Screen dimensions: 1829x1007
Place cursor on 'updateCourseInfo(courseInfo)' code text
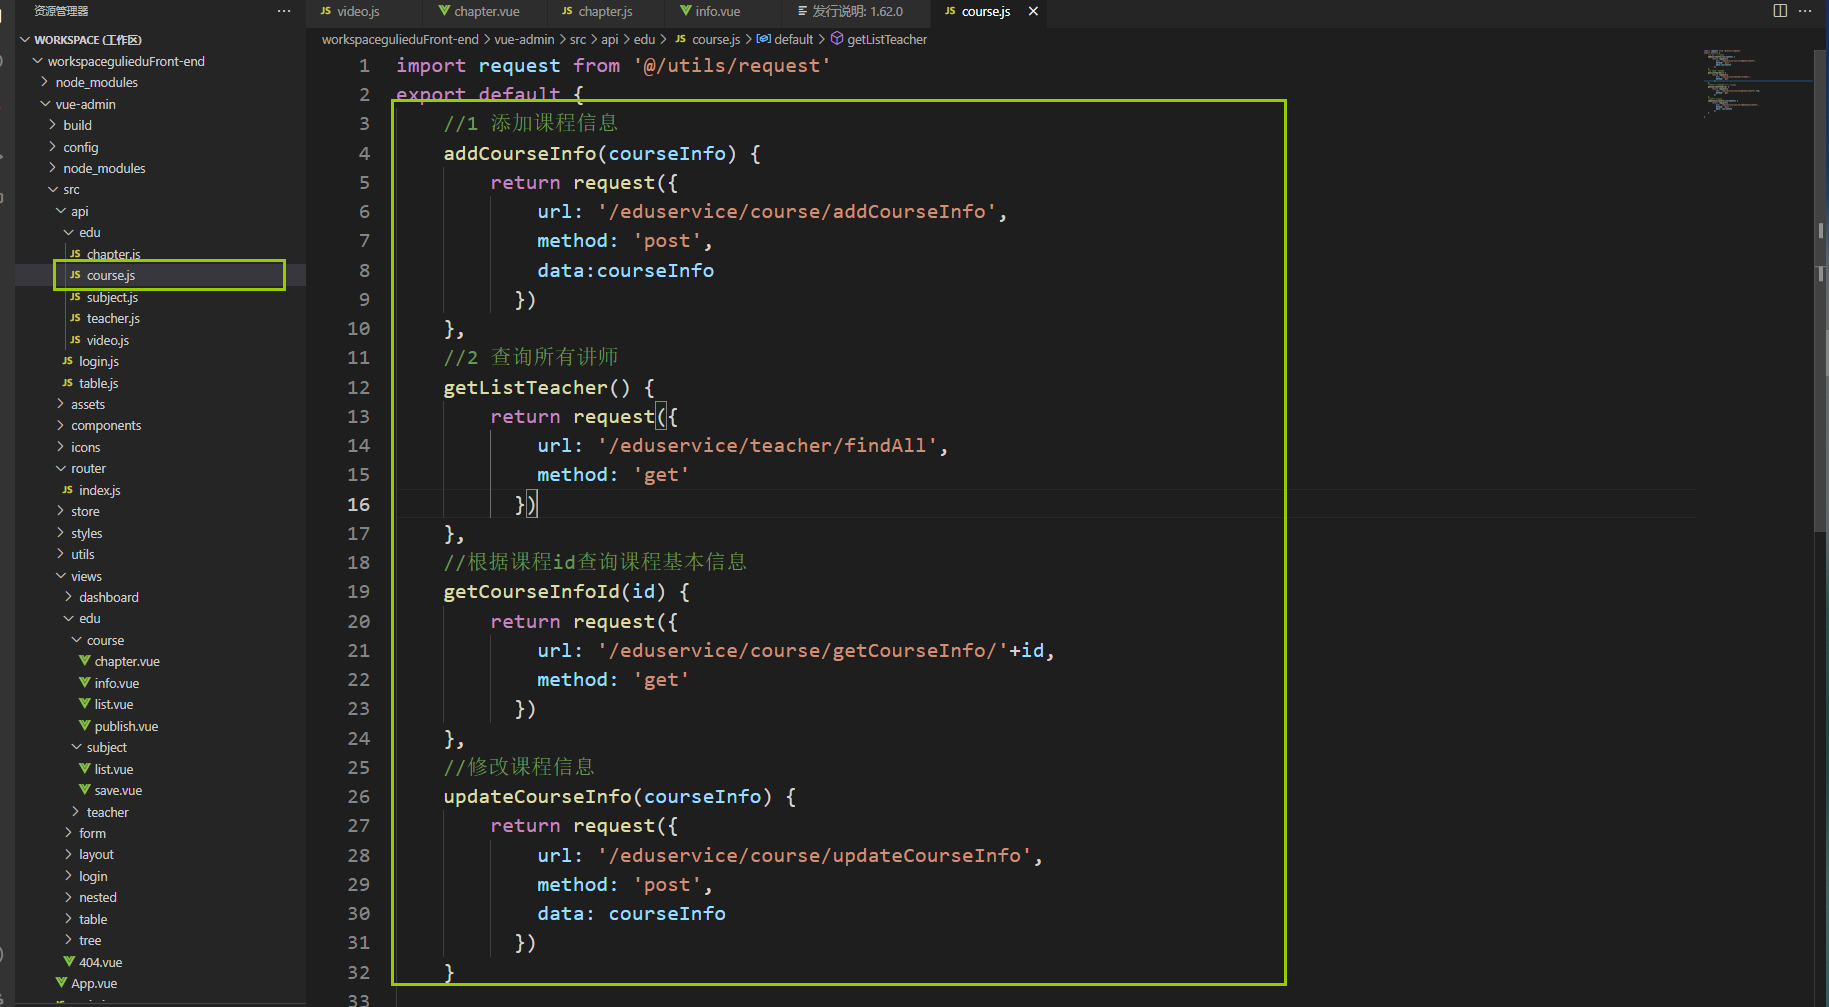608,796
